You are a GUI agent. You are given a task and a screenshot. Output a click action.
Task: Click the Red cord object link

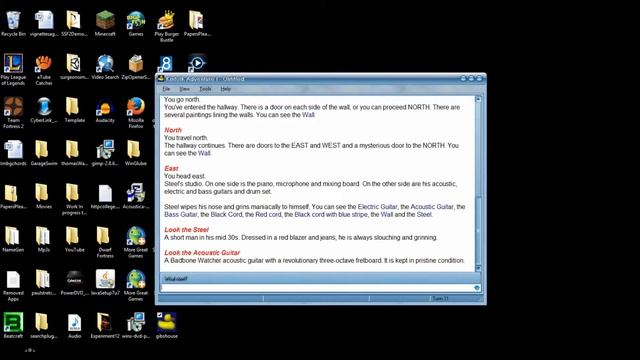(268, 214)
